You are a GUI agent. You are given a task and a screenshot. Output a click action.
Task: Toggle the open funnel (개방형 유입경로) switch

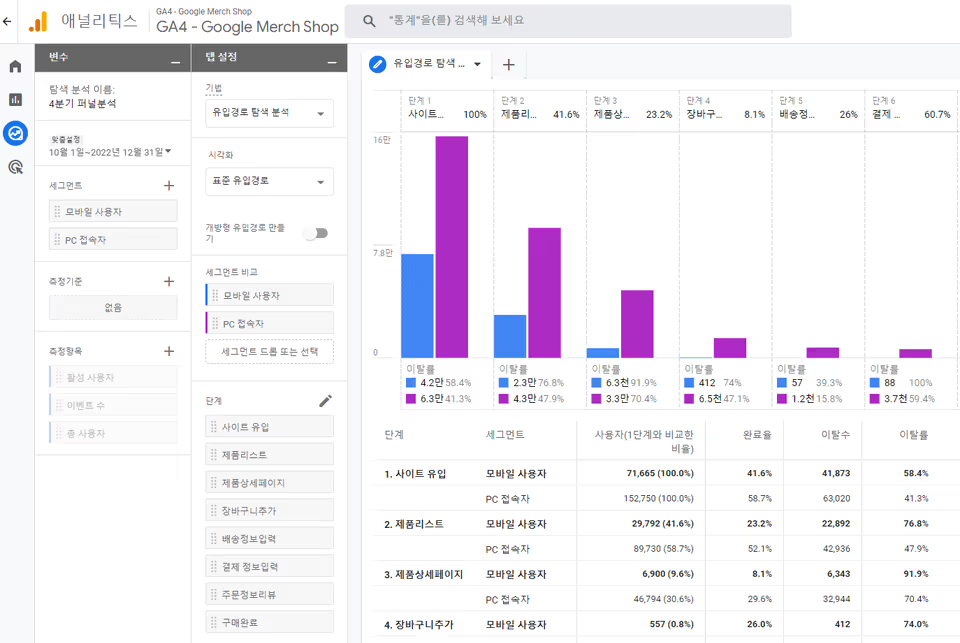click(x=316, y=233)
